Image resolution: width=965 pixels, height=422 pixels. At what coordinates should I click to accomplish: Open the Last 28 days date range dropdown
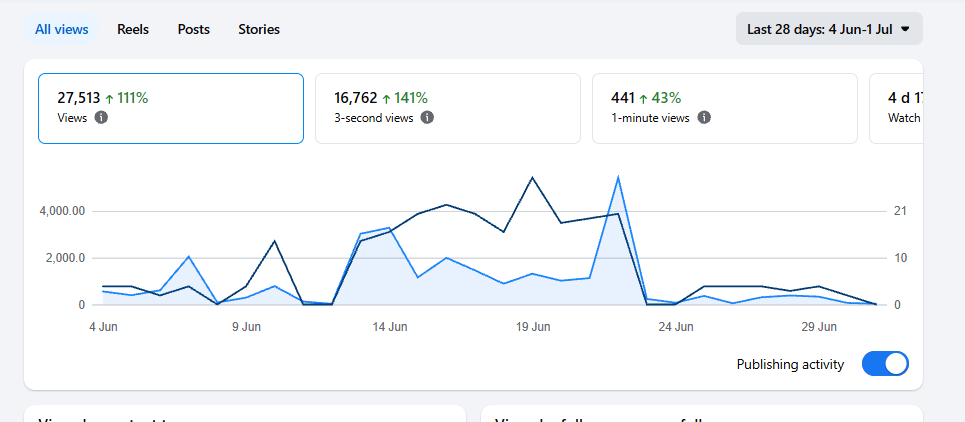pyautogui.click(x=829, y=29)
